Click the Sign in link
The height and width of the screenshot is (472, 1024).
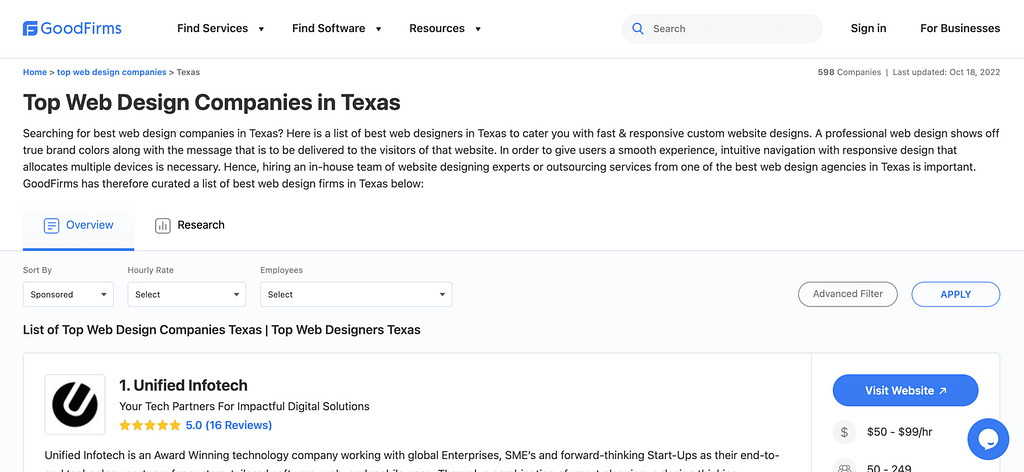coord(869,28)
